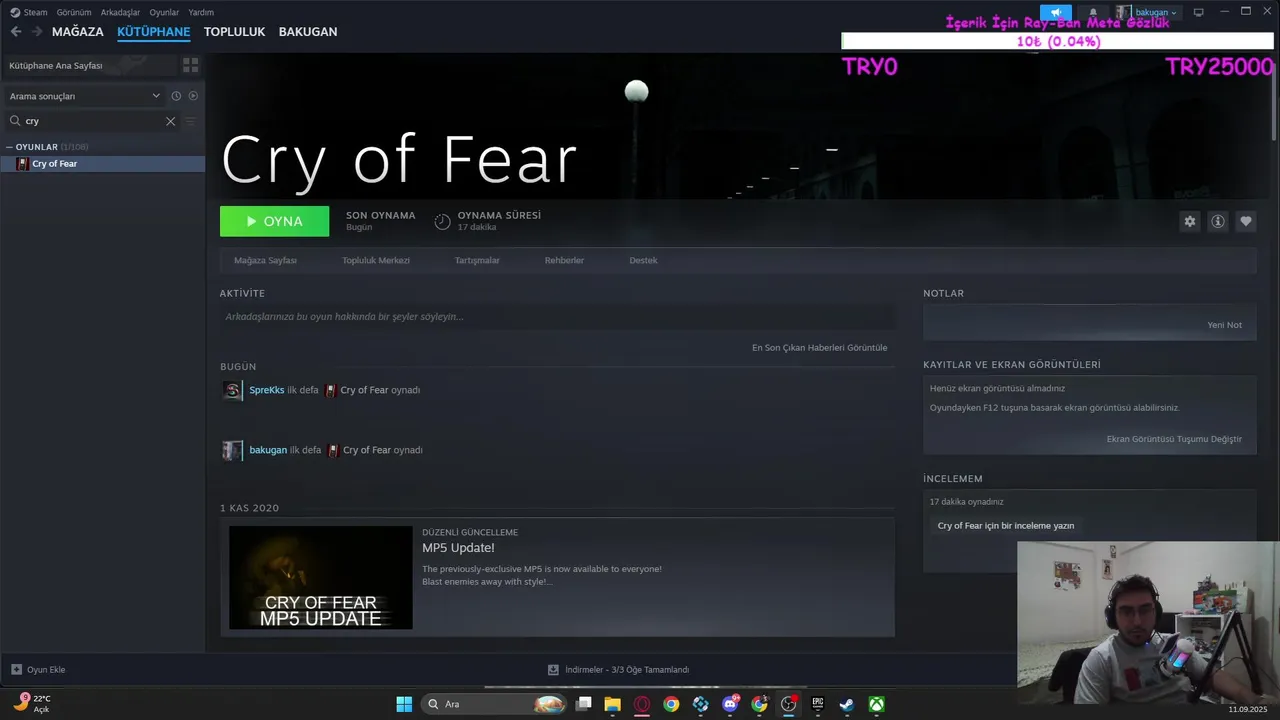Open OBS Studio from taskbar
This screenshot has height=720, width=1280.
[x=788, y=704]
